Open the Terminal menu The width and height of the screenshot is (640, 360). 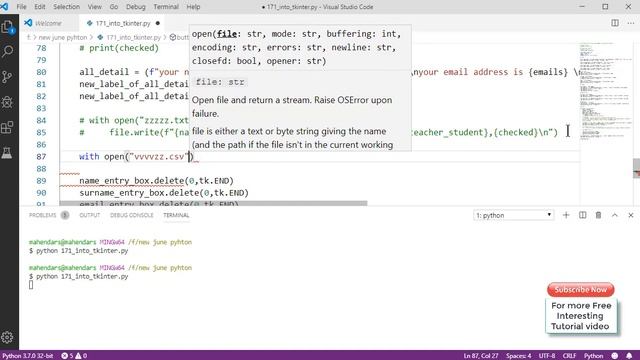166,7
